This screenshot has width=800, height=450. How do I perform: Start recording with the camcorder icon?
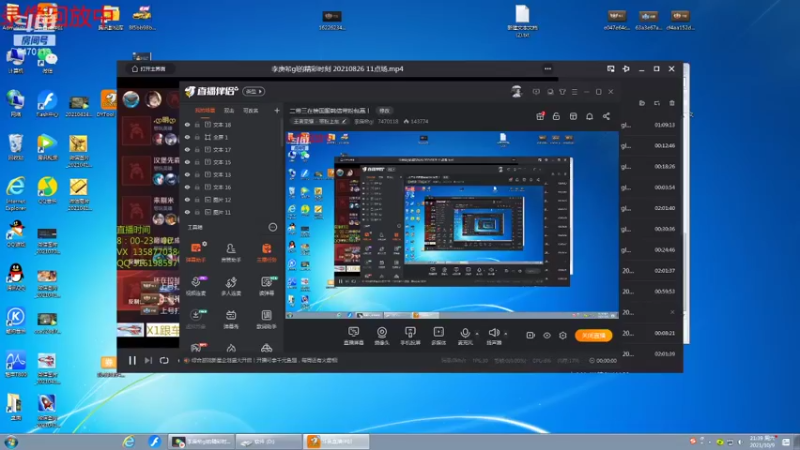coord(531,335)
